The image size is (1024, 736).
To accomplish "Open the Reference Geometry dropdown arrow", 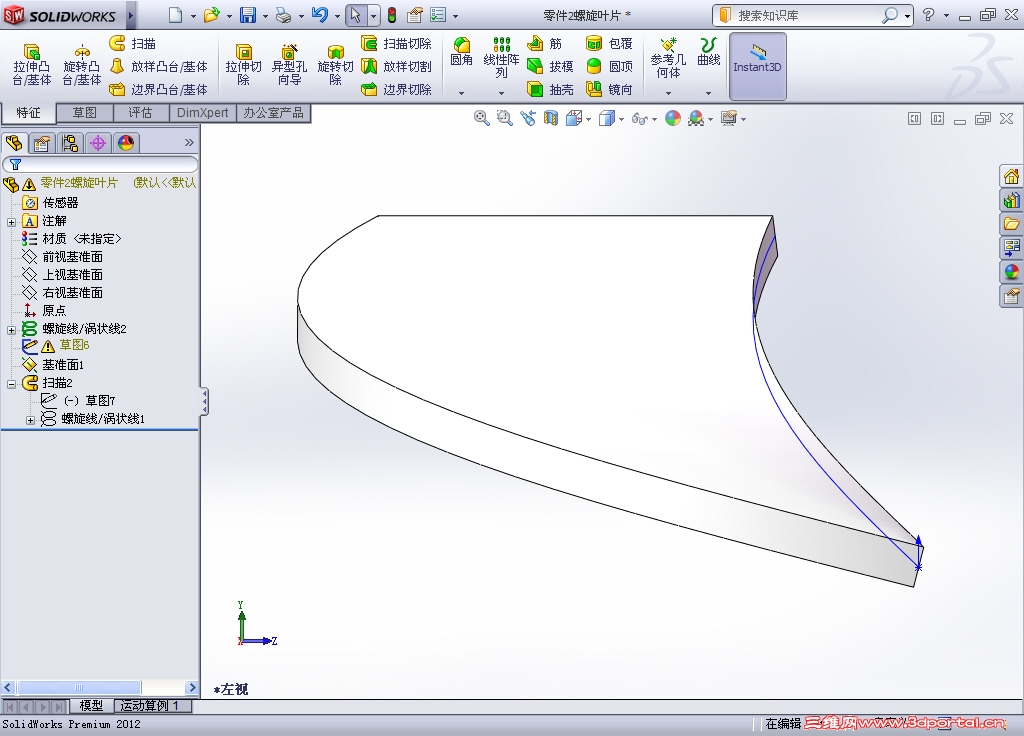I will (668, 93).
